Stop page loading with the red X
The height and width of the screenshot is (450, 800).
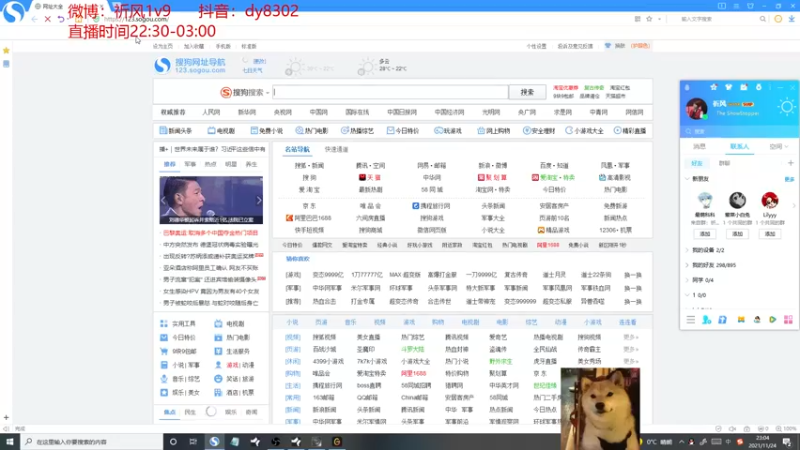[x=47, y=19]
